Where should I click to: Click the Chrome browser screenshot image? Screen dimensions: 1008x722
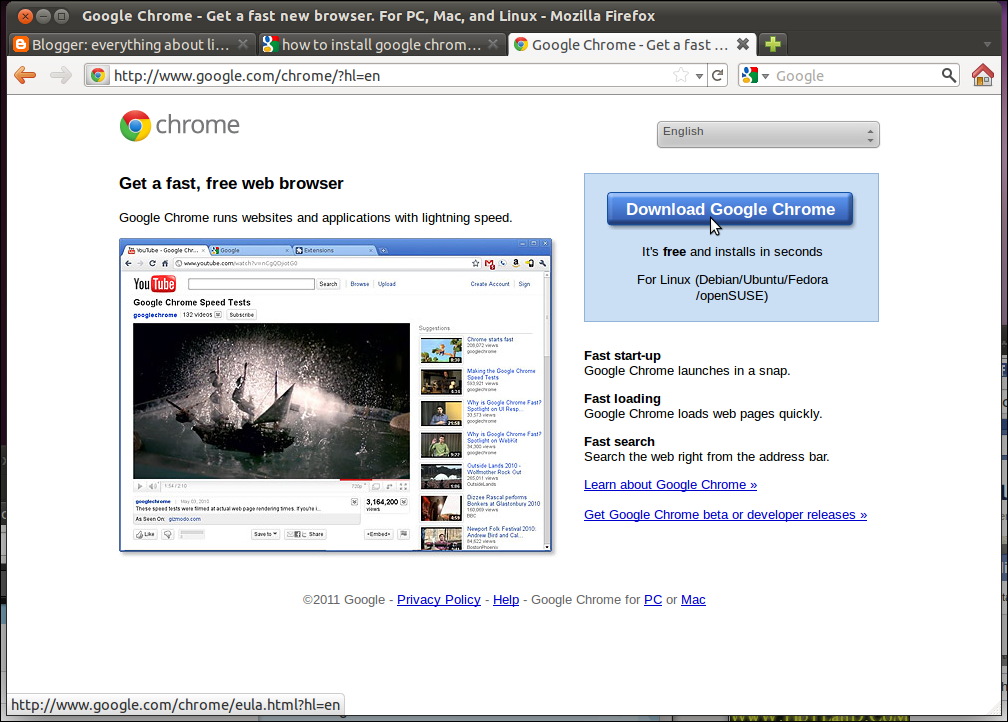click(336, 395)
